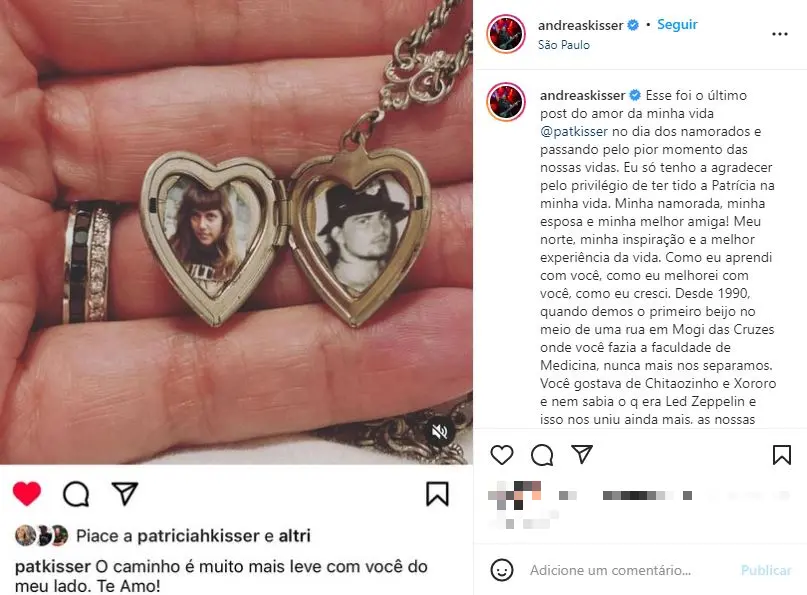Unmute the video with the speaker icon

pyautogui.click(x=439, y=431)
